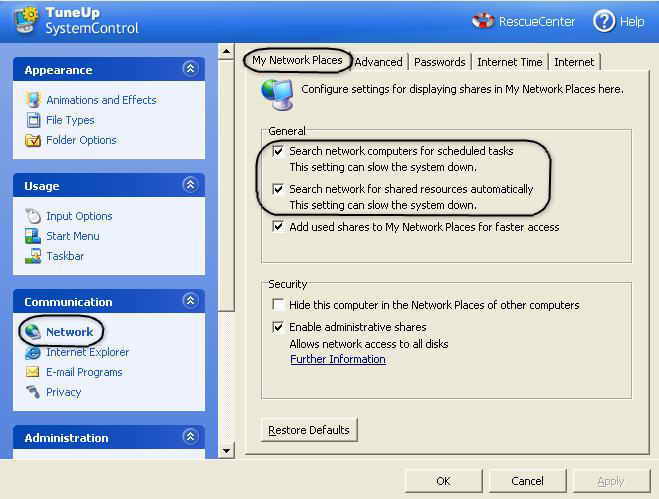Collapse the Appearance panel section
Viewport: 659px width, 499px height.
[190, 69]
